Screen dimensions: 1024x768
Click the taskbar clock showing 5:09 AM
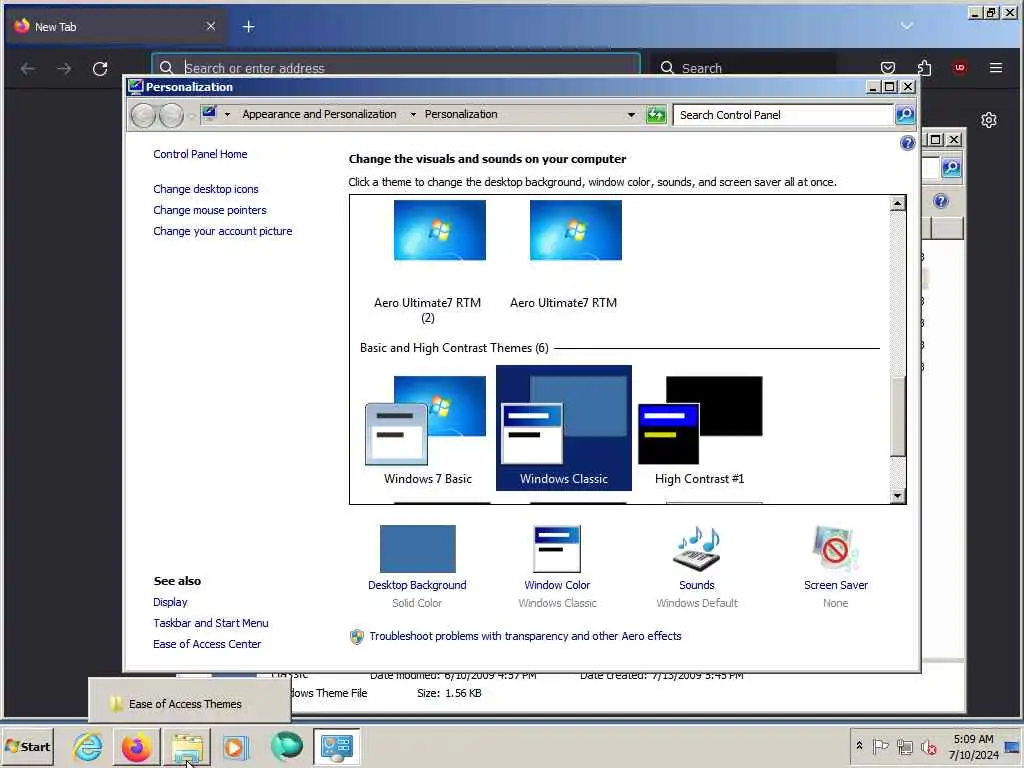coord(974,746)
